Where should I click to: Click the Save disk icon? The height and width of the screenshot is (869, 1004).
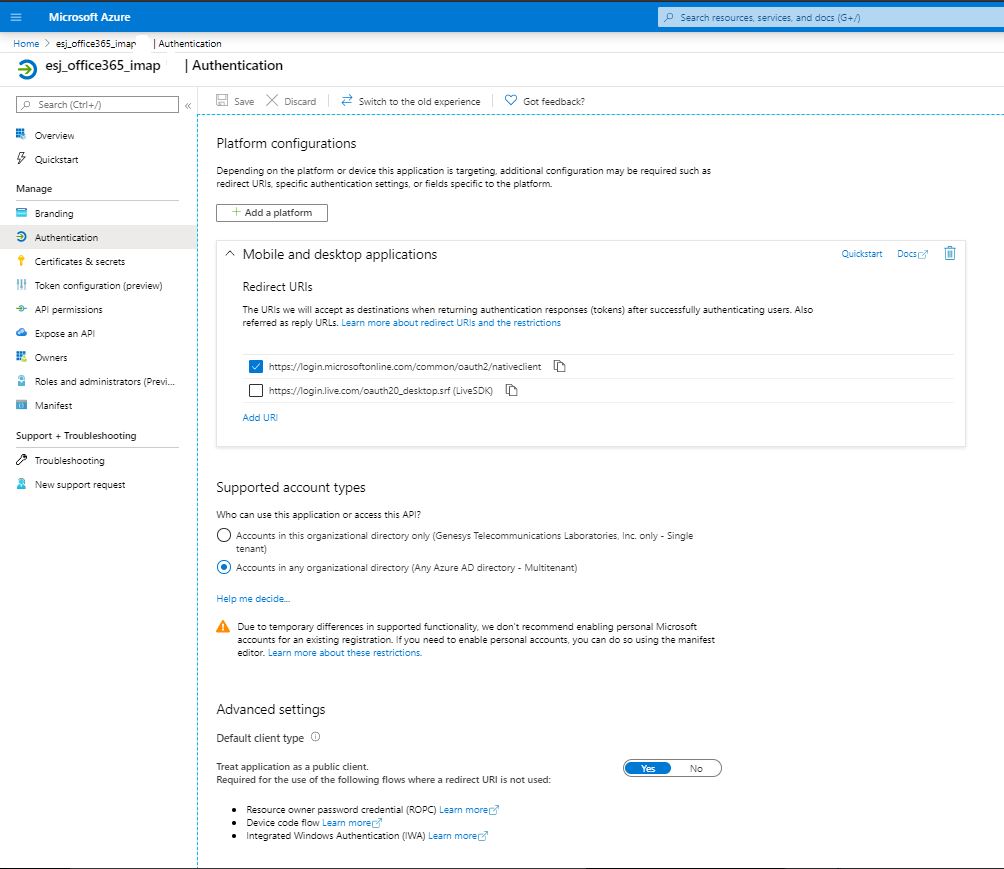223,101
